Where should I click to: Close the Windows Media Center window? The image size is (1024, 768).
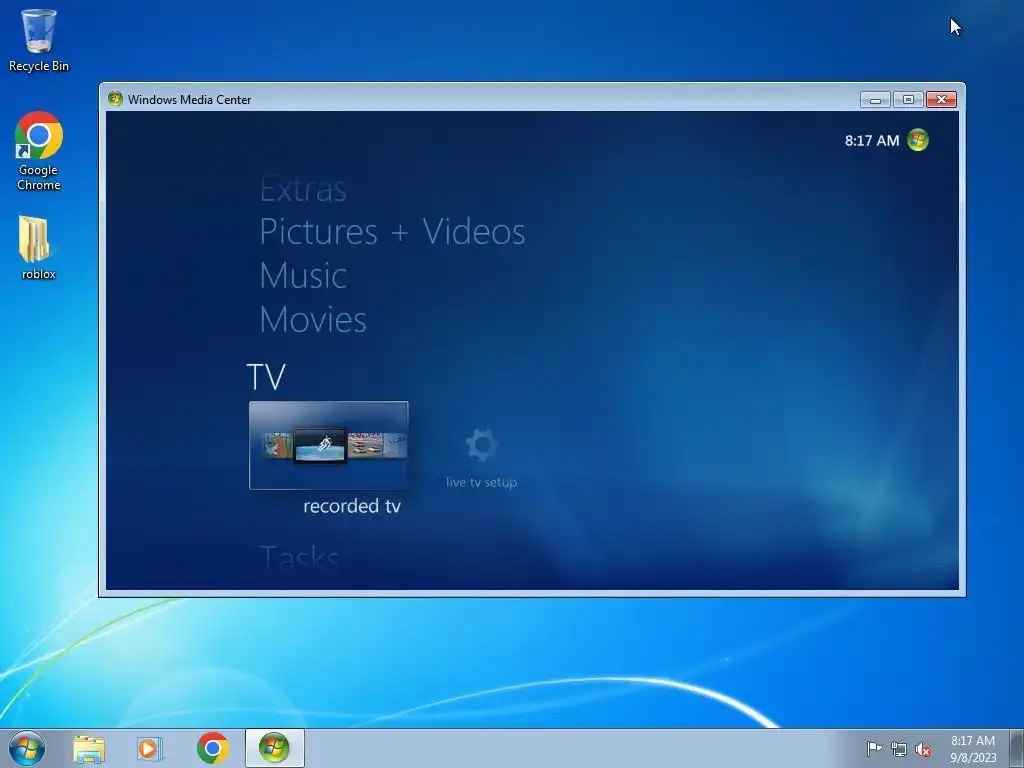click(x=941, y=99)
